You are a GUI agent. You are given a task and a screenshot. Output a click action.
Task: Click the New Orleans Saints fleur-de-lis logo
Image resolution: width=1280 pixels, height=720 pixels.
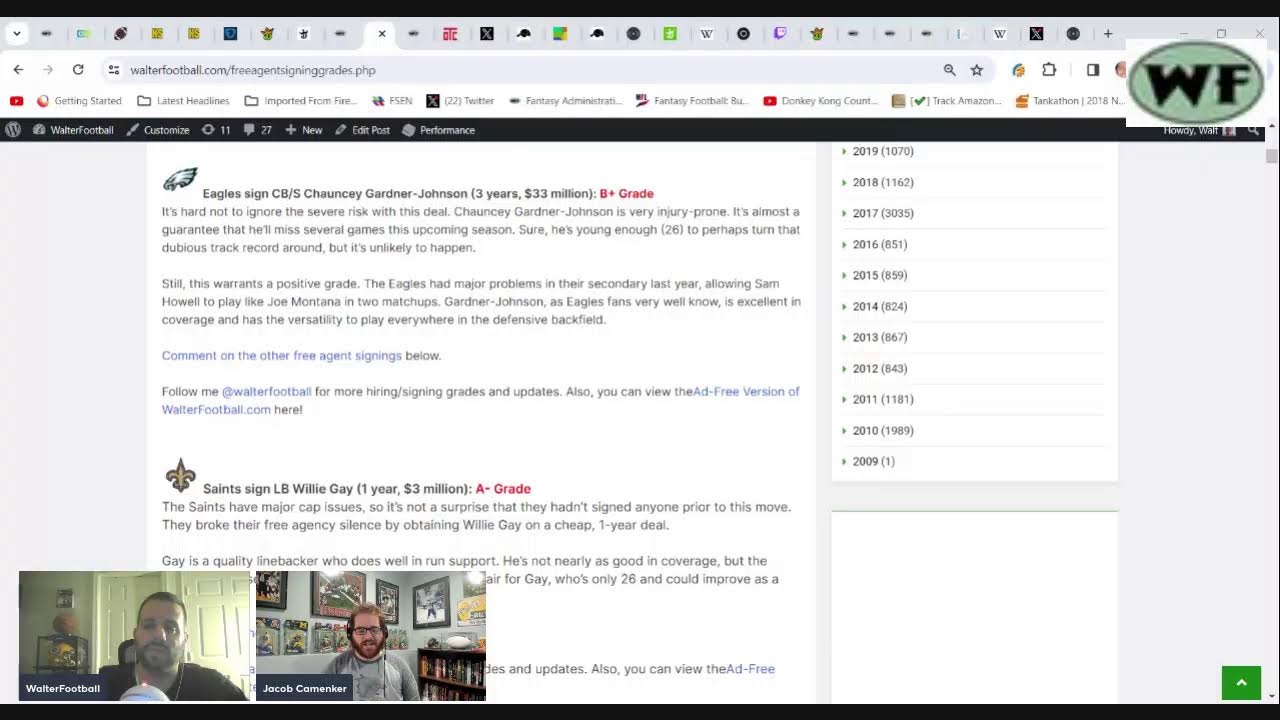tap(181, 476)
